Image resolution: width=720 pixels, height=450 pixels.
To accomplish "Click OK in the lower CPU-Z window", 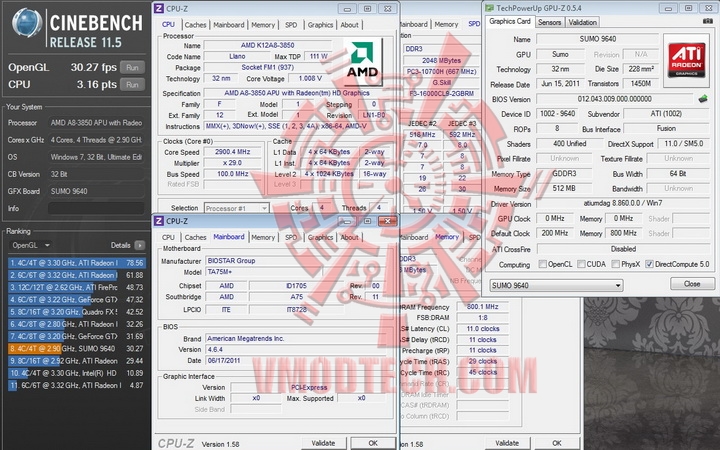I will click(x=373, y=443).
